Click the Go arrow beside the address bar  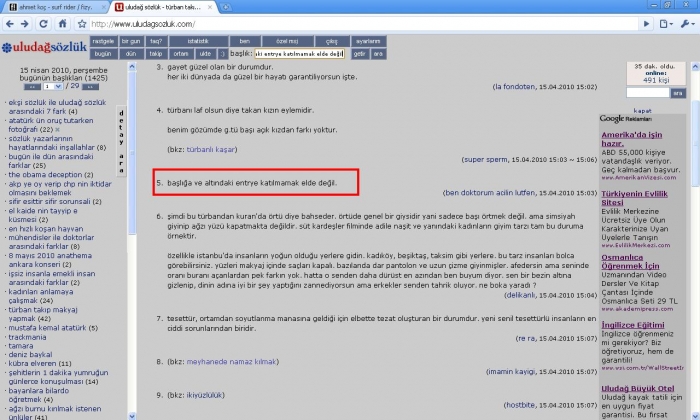click(646, 24)
